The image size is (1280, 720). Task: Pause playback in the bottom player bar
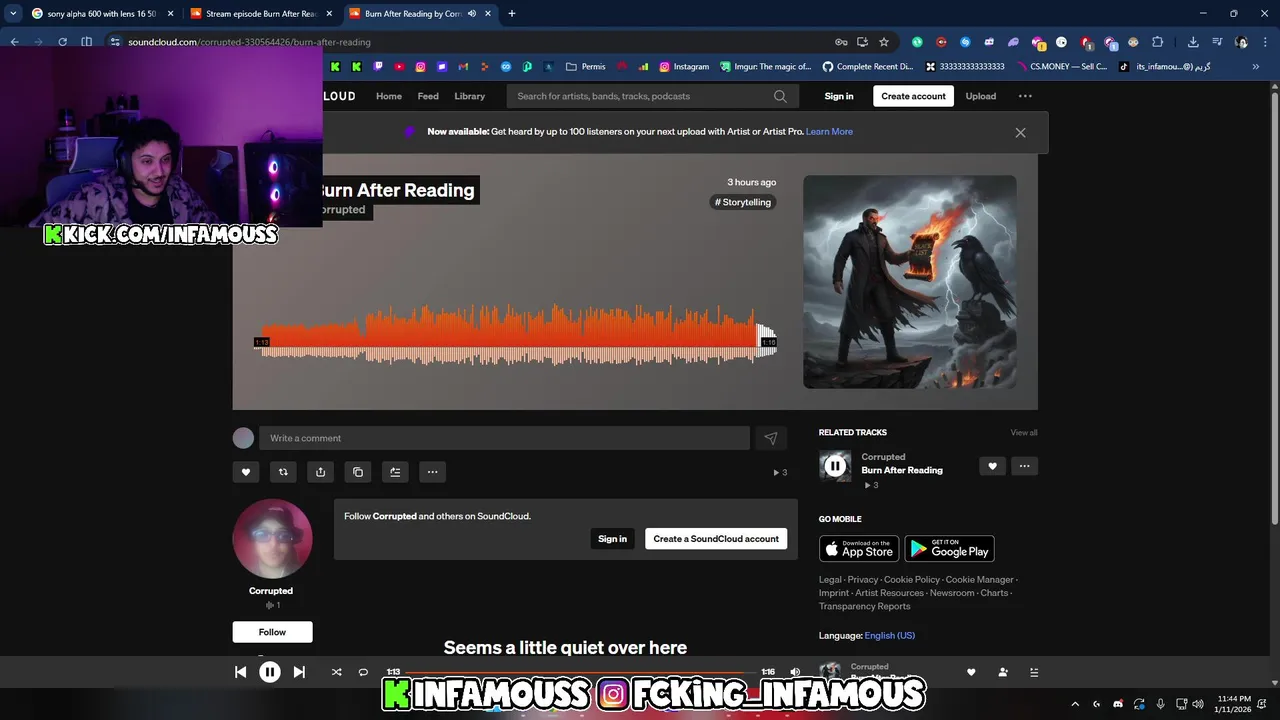click(270, 672)
